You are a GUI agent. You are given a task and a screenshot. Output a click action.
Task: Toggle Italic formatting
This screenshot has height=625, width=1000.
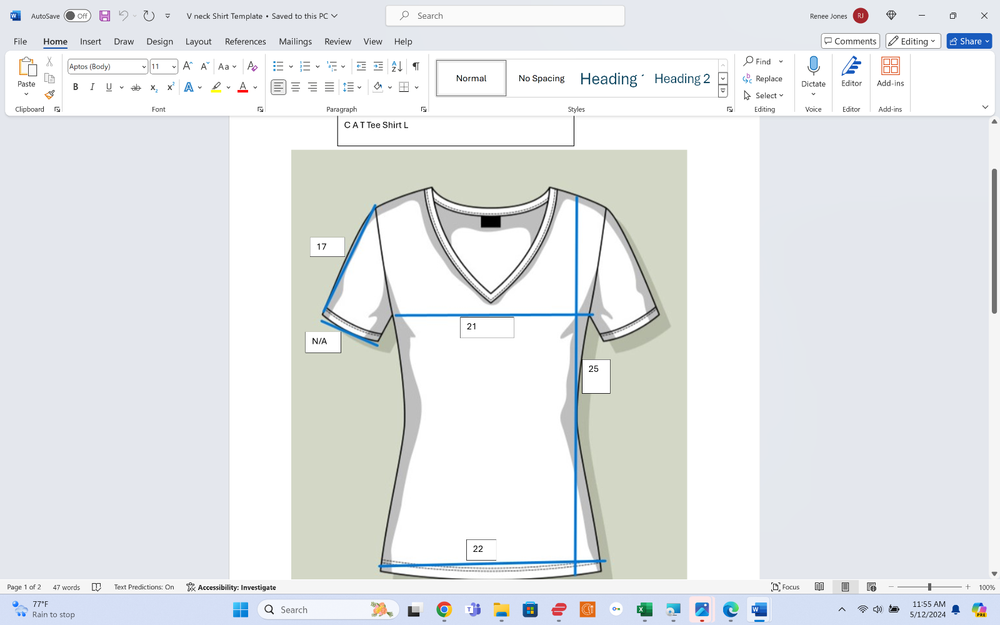(92, 87)
